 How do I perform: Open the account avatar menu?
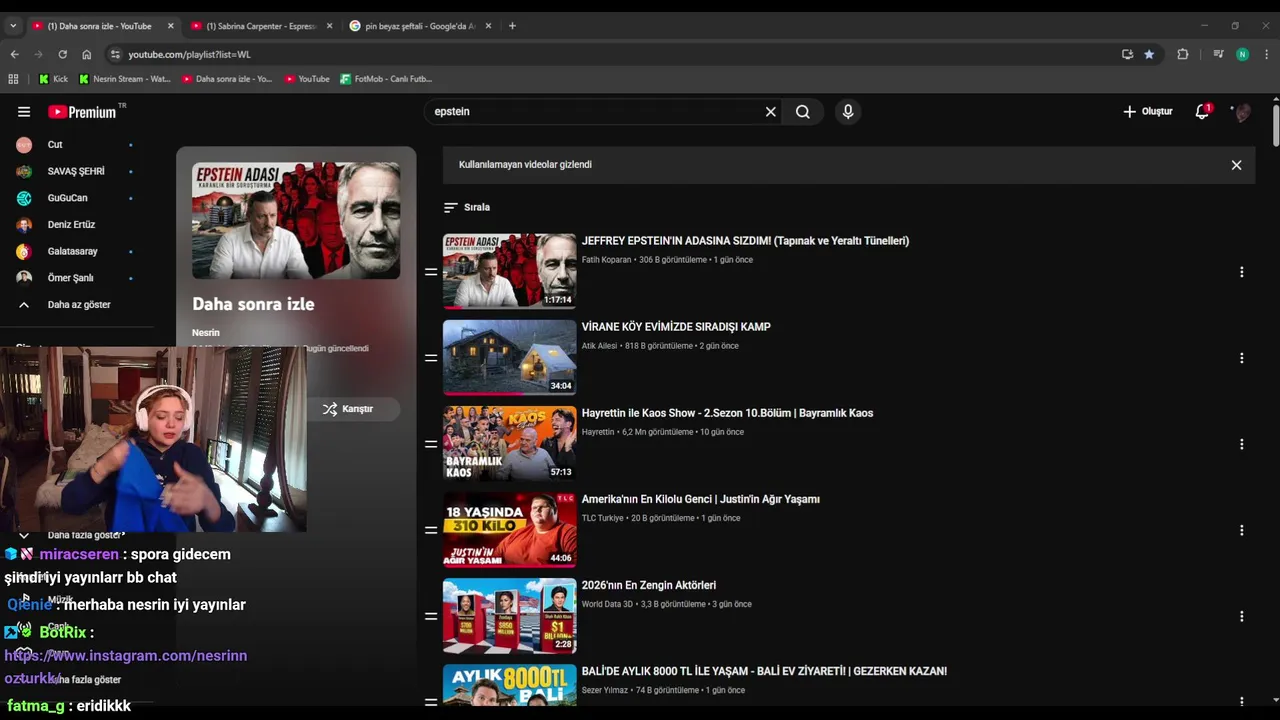tap(1242, 112)
